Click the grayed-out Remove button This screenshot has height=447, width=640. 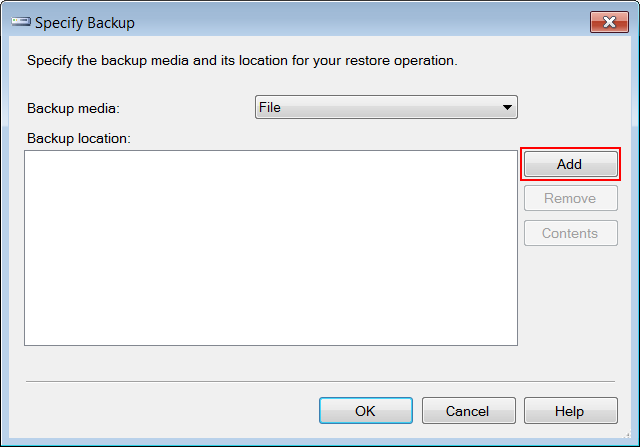point(571,198)
